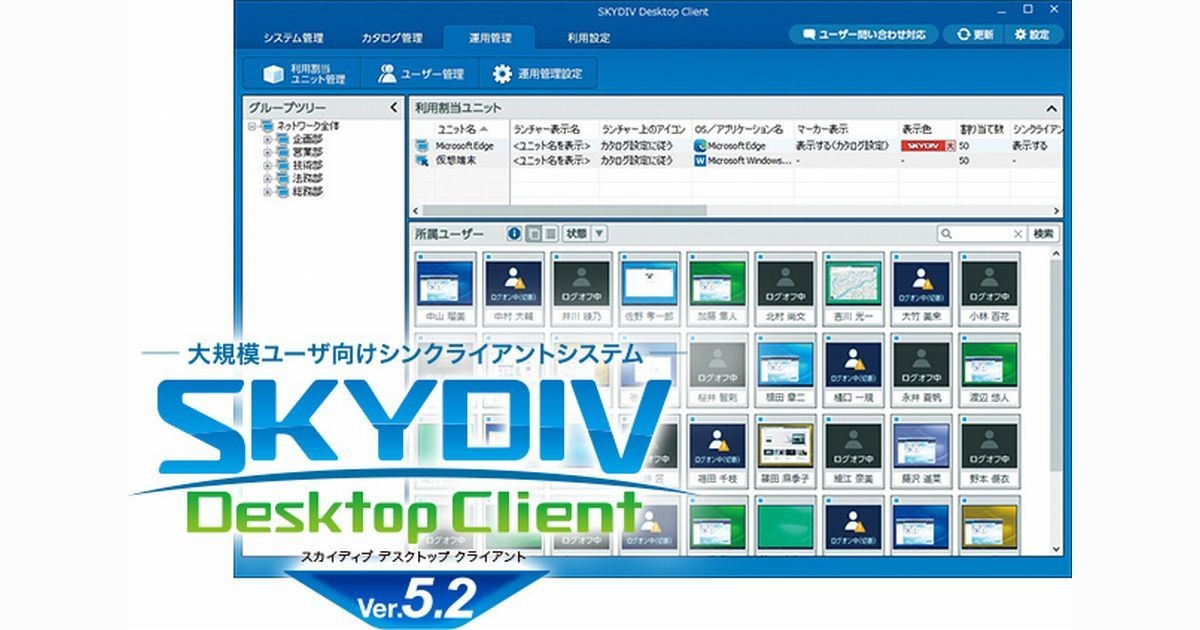Click the Microsoft Edge unit row icon
The image size is (1200, 630).
pyautogui.click(x=422, y=146)
